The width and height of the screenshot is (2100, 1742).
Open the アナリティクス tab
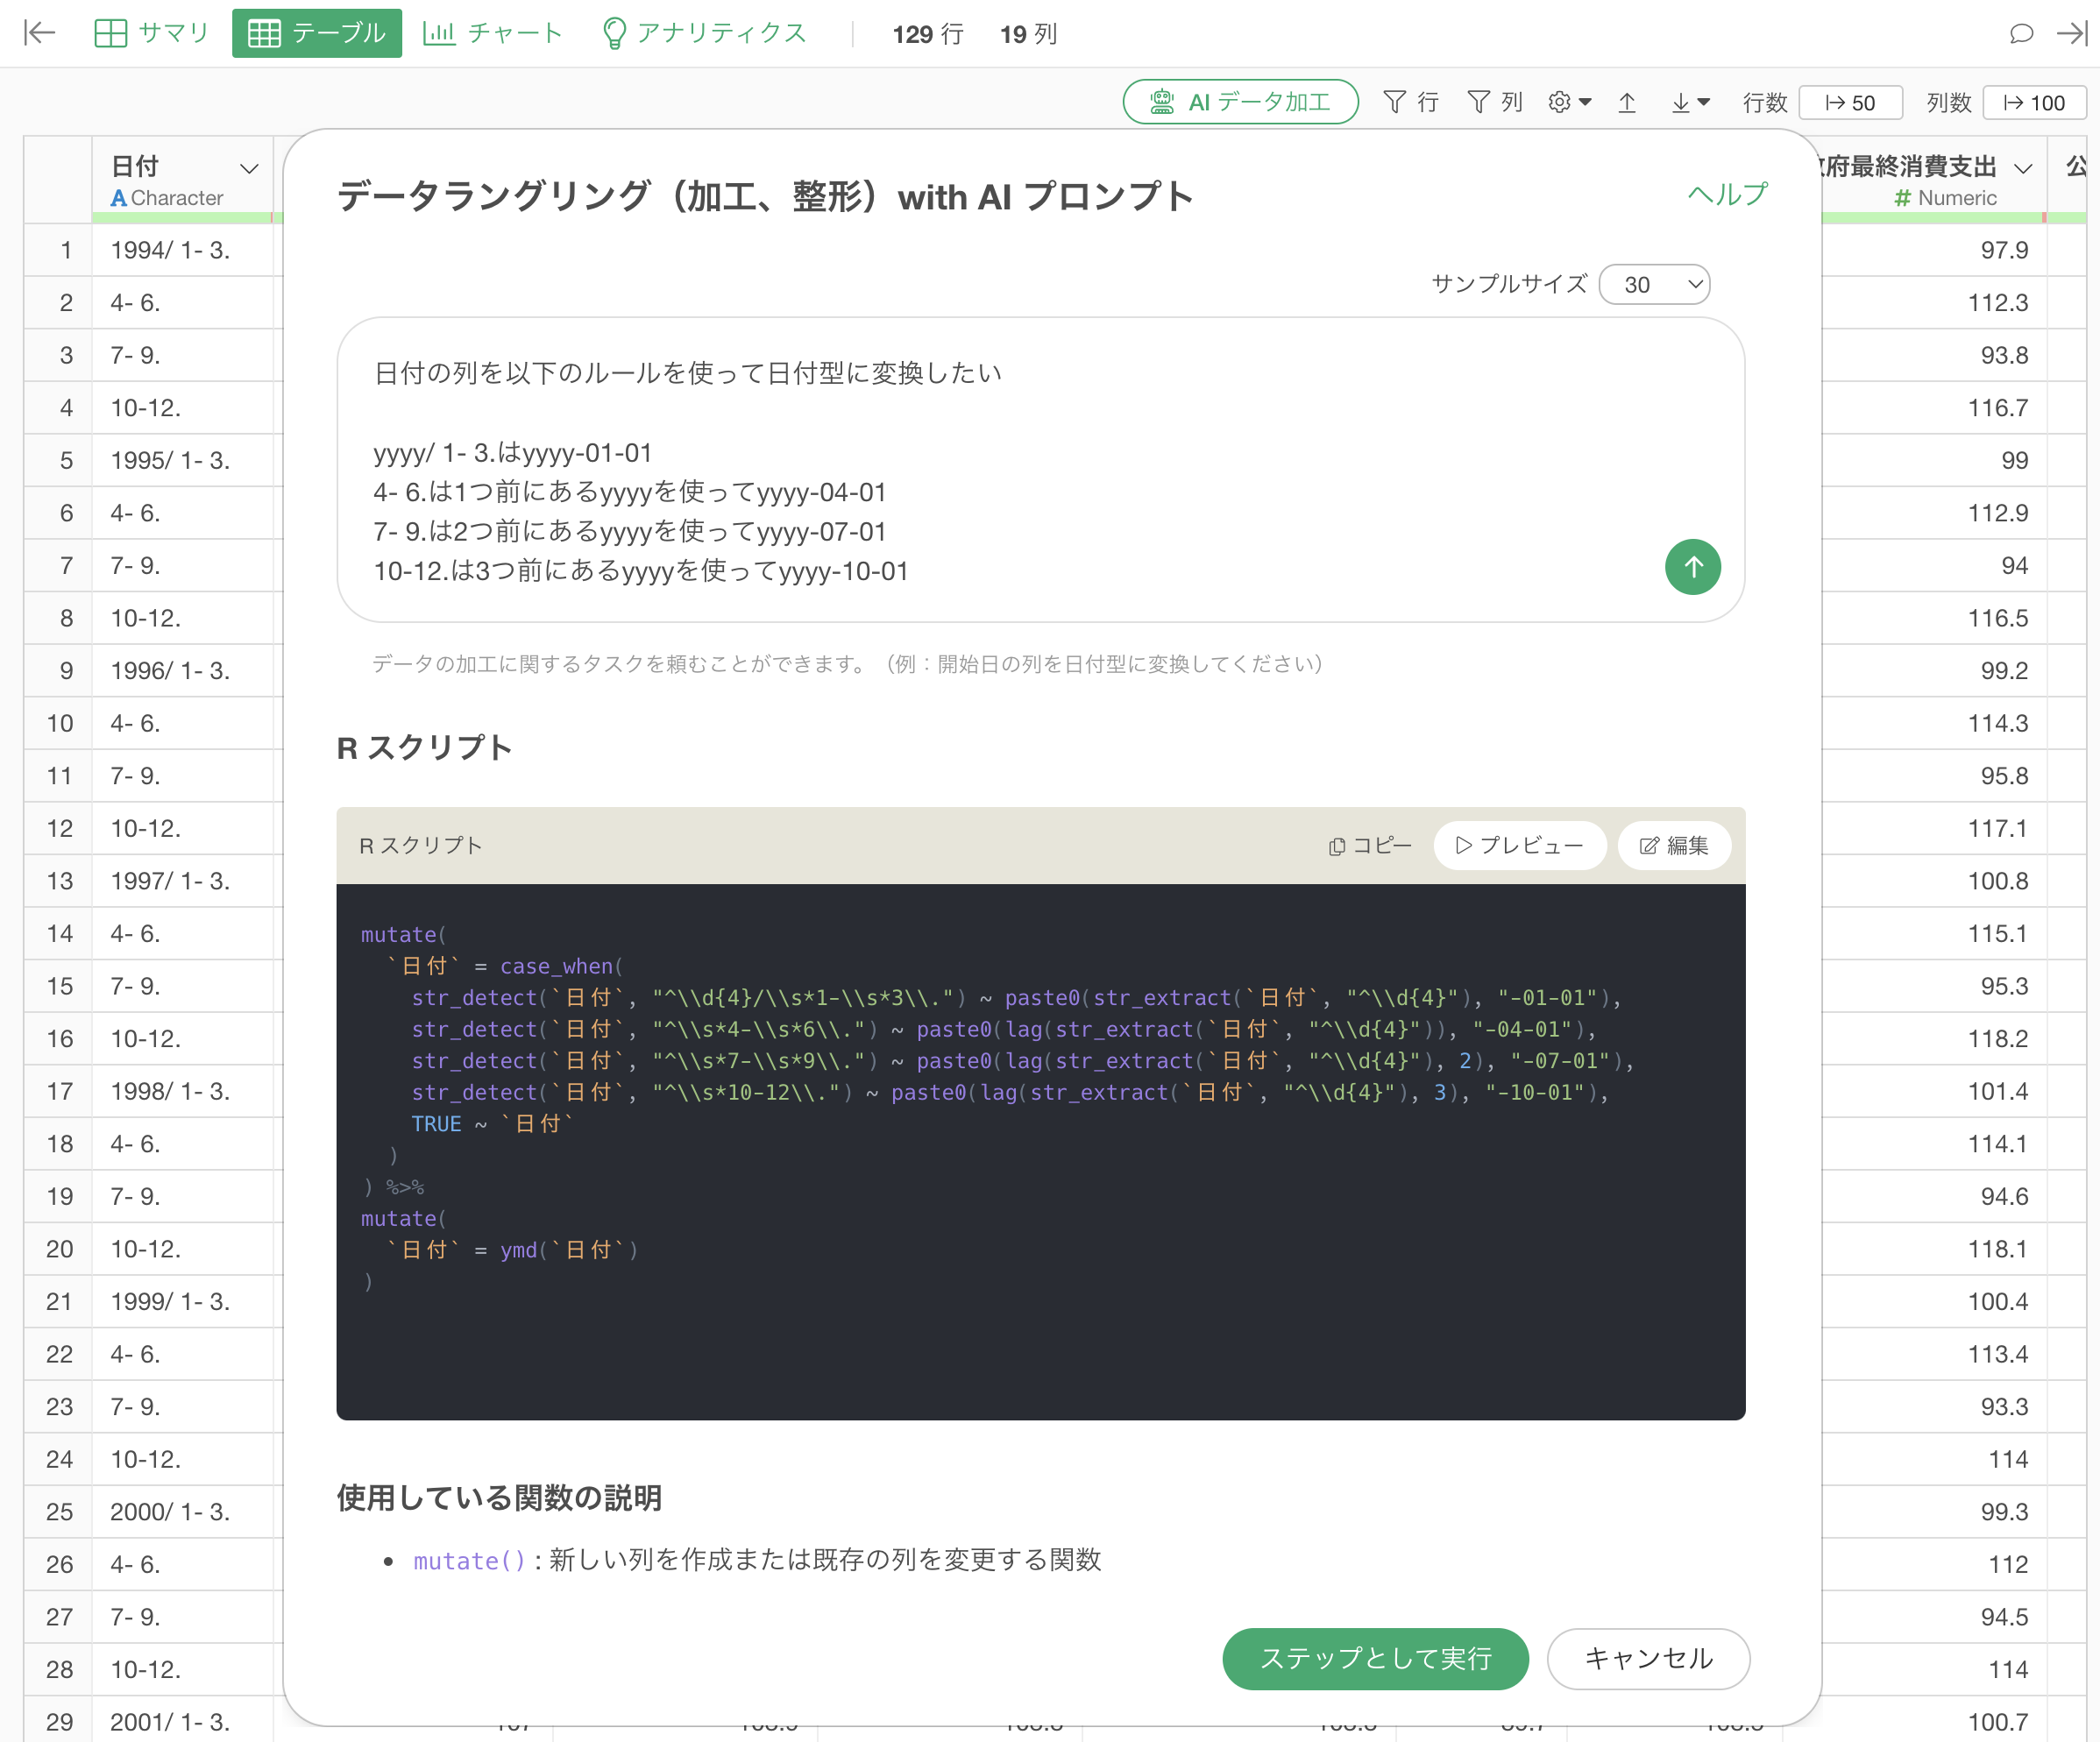tap(705, 33)
